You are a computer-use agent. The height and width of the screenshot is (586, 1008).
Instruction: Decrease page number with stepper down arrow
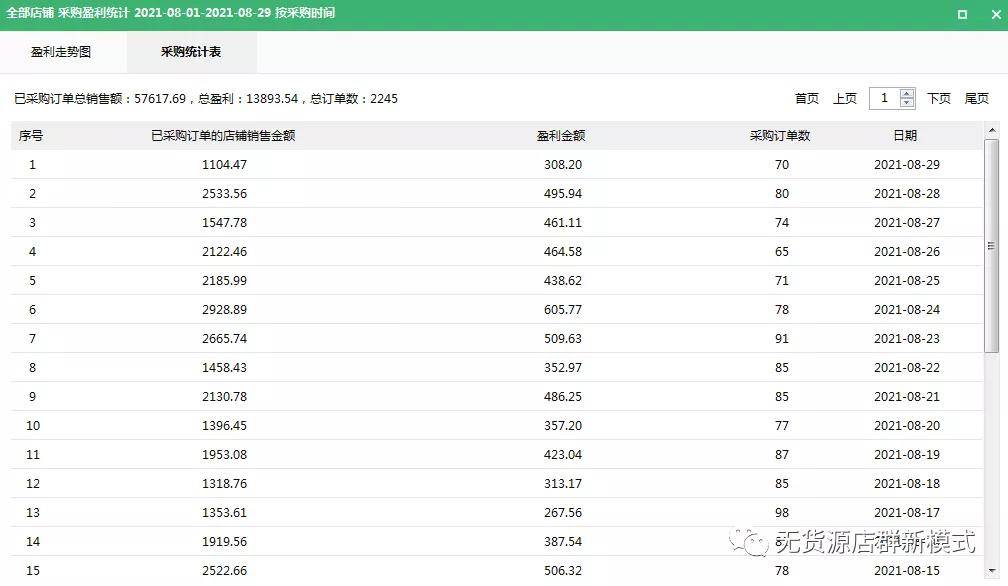coord(907,103)
